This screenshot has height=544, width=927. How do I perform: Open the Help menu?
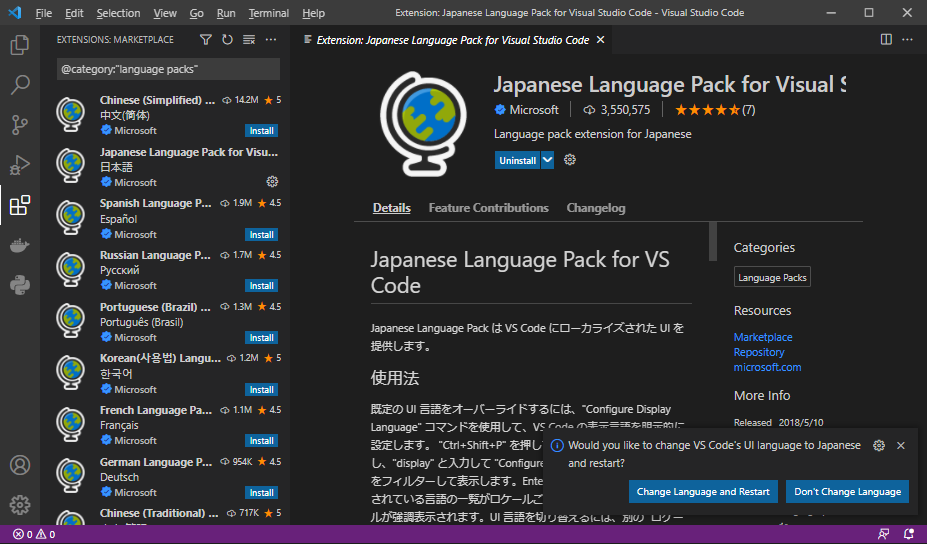coord(313,13)
